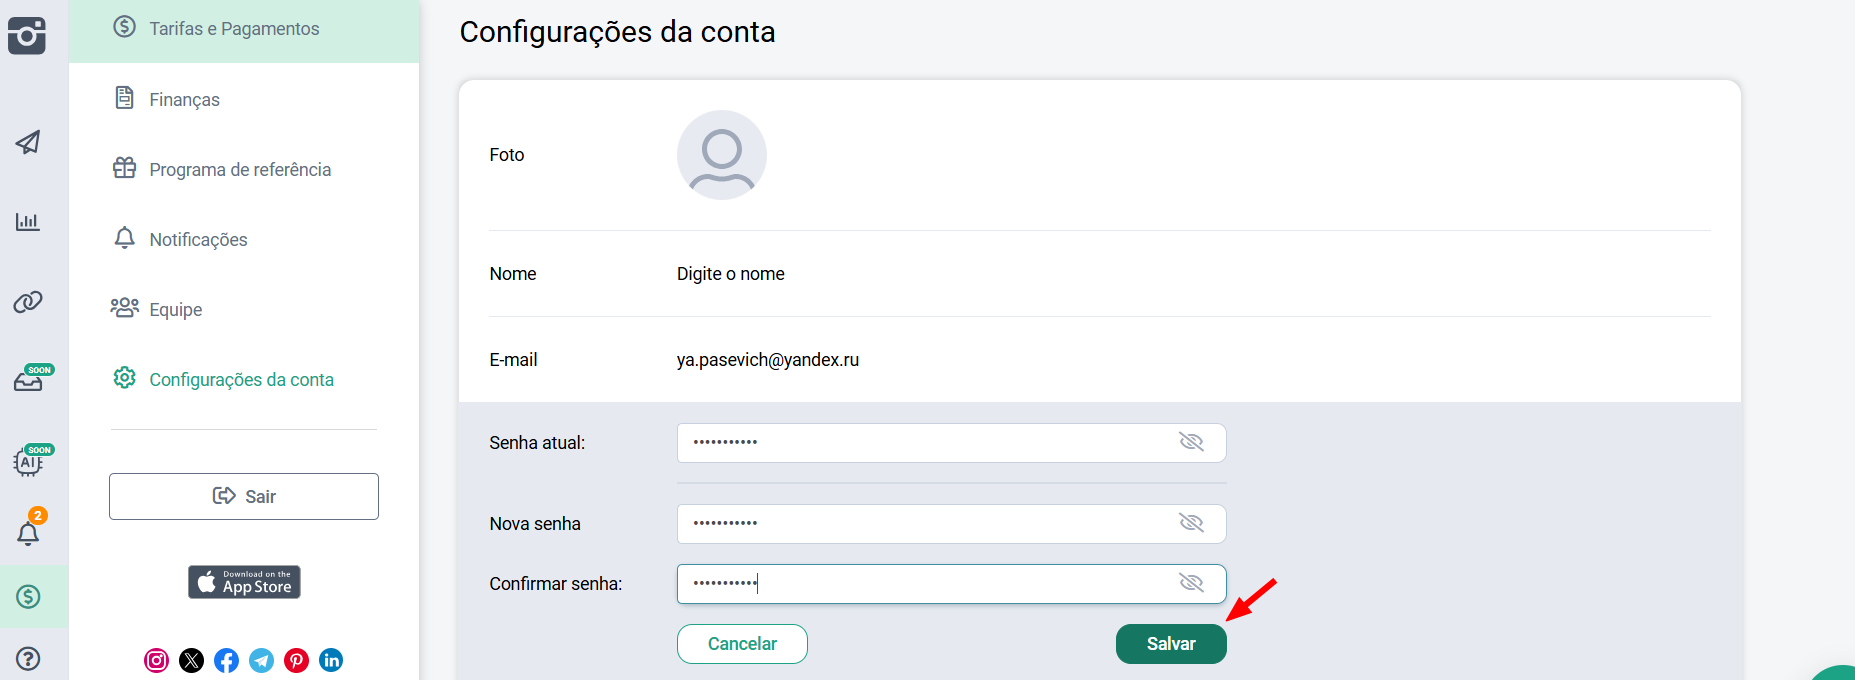Click the Salvar button
Viewport: 1855px width, 680px height.
pos(1171,644)
